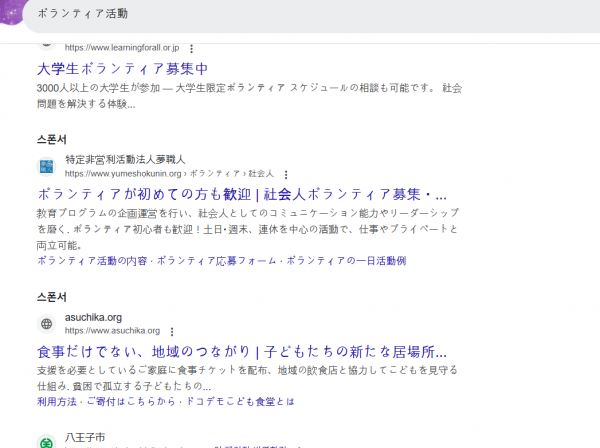The width and height of the screenshot is (600, 448).
Task: Open the ボランティア活動の内容 sitelink
Action: coord(90,260)
